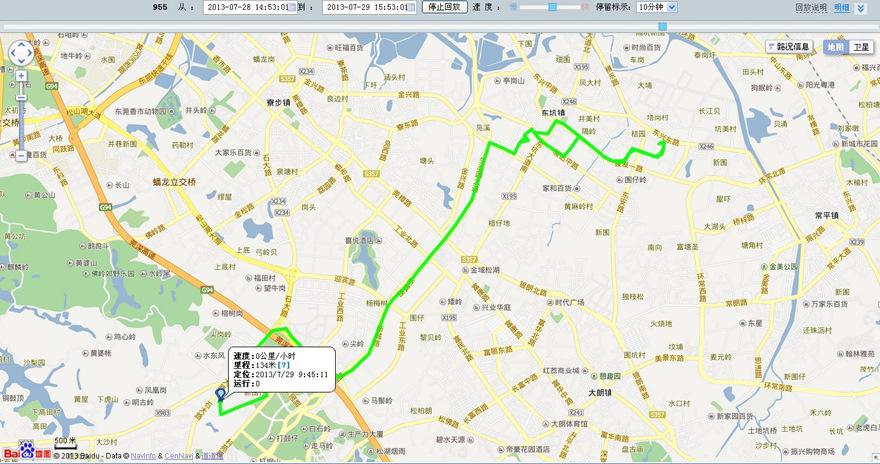Open the 明细 details link
The width and height of the screenshot is (880, 464).
click(x=841, y=8)
